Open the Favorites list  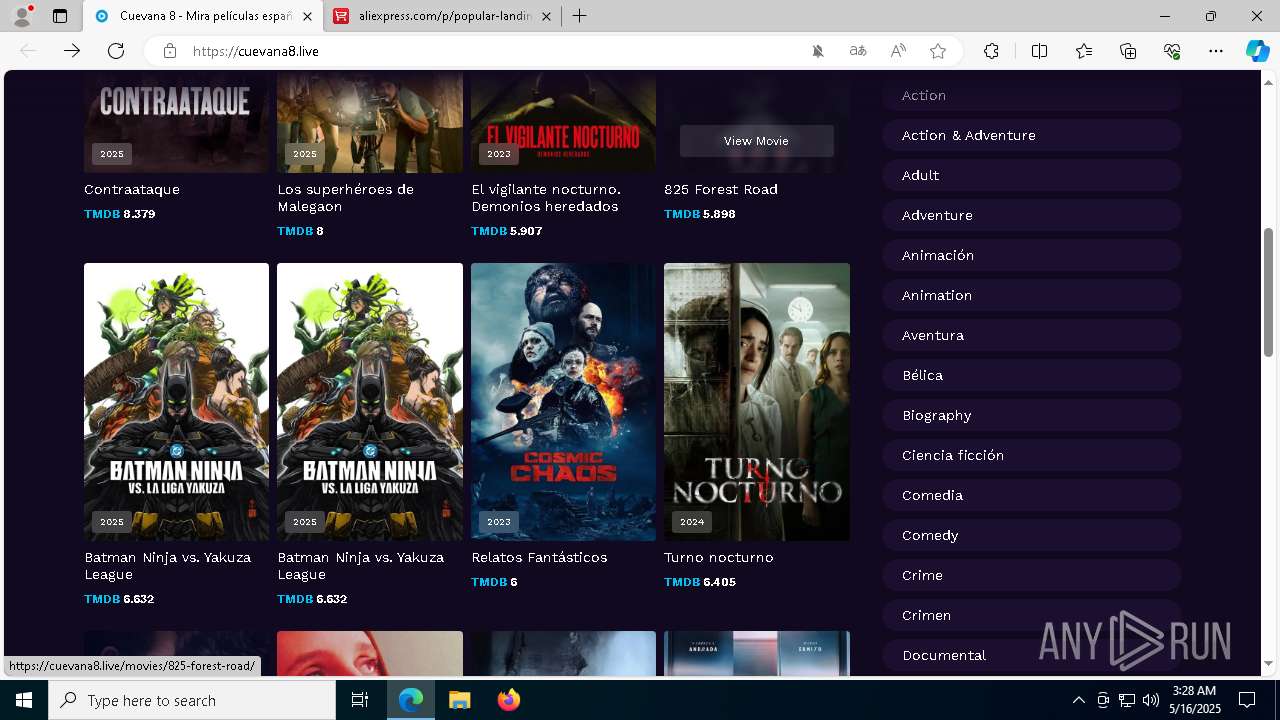tap(1084, 51)
